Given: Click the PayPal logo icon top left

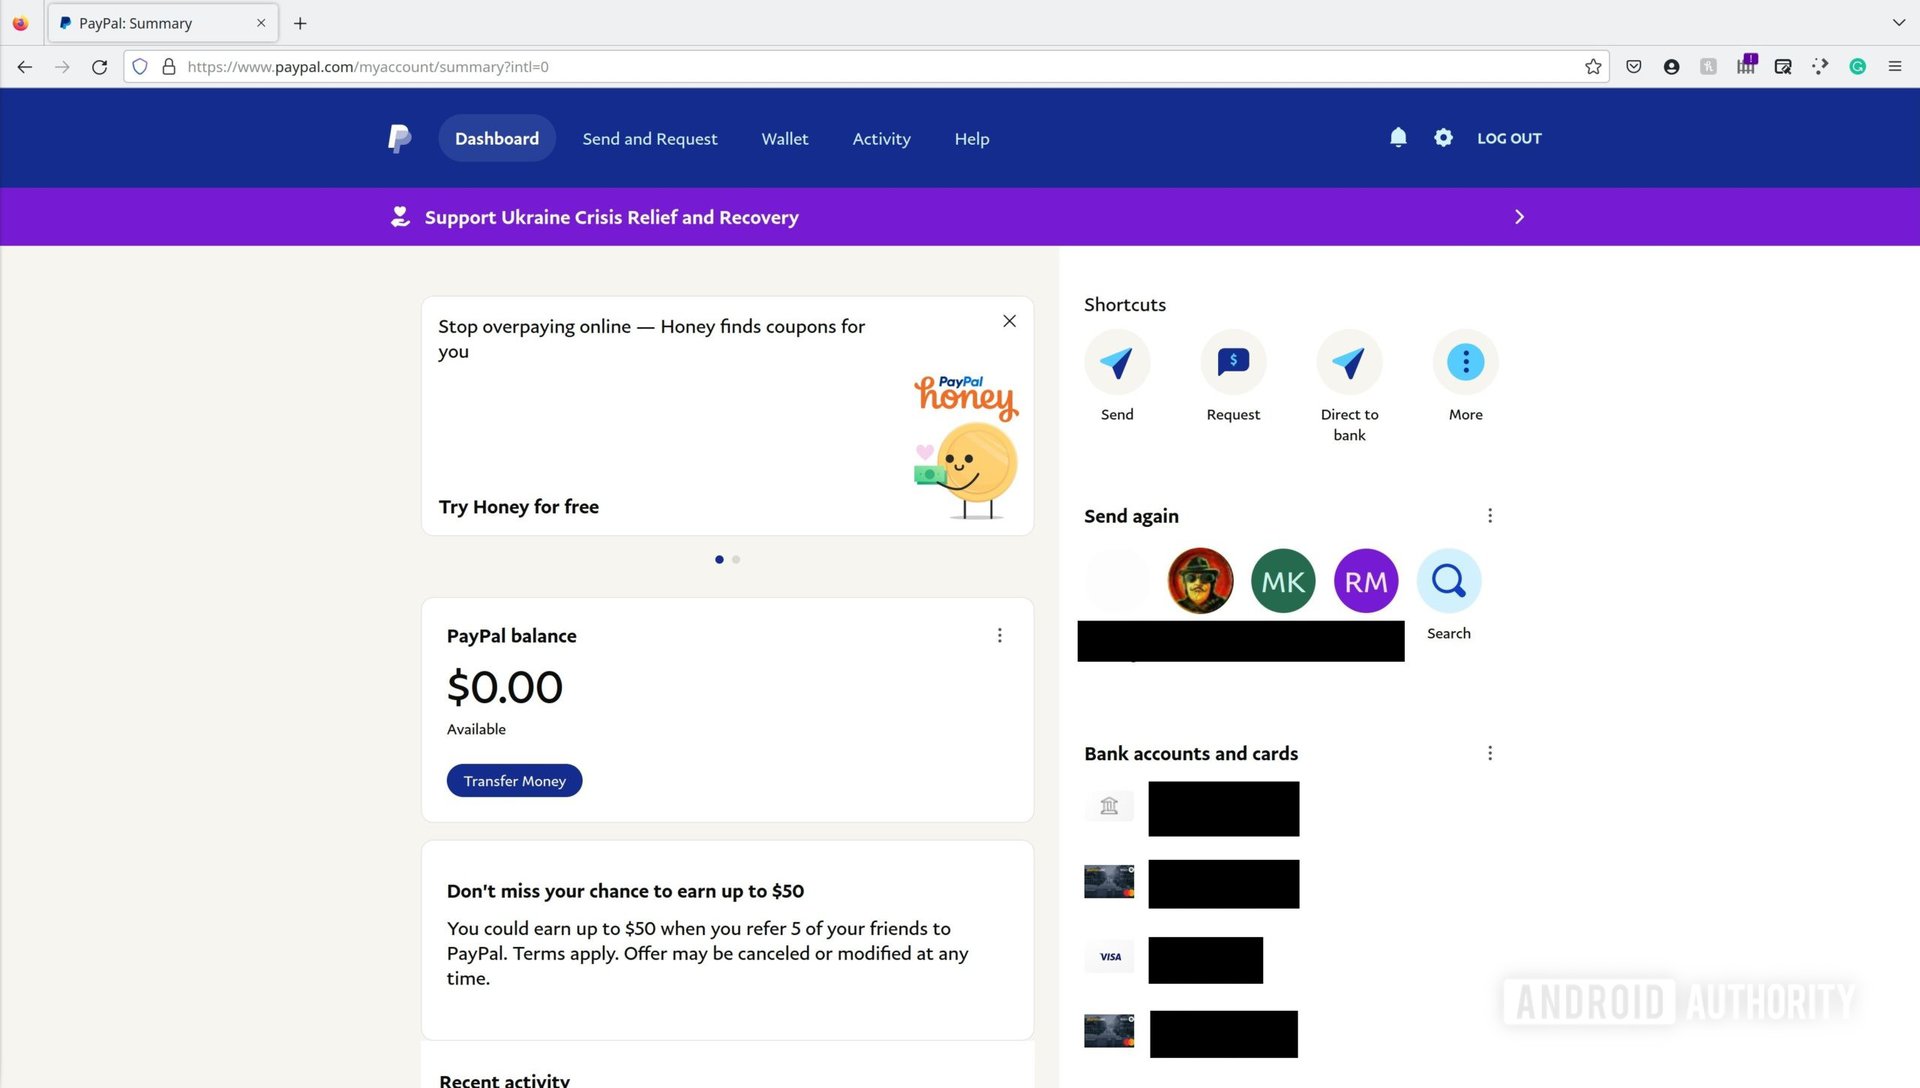Looking at the screenshot, I should point(398,137).
